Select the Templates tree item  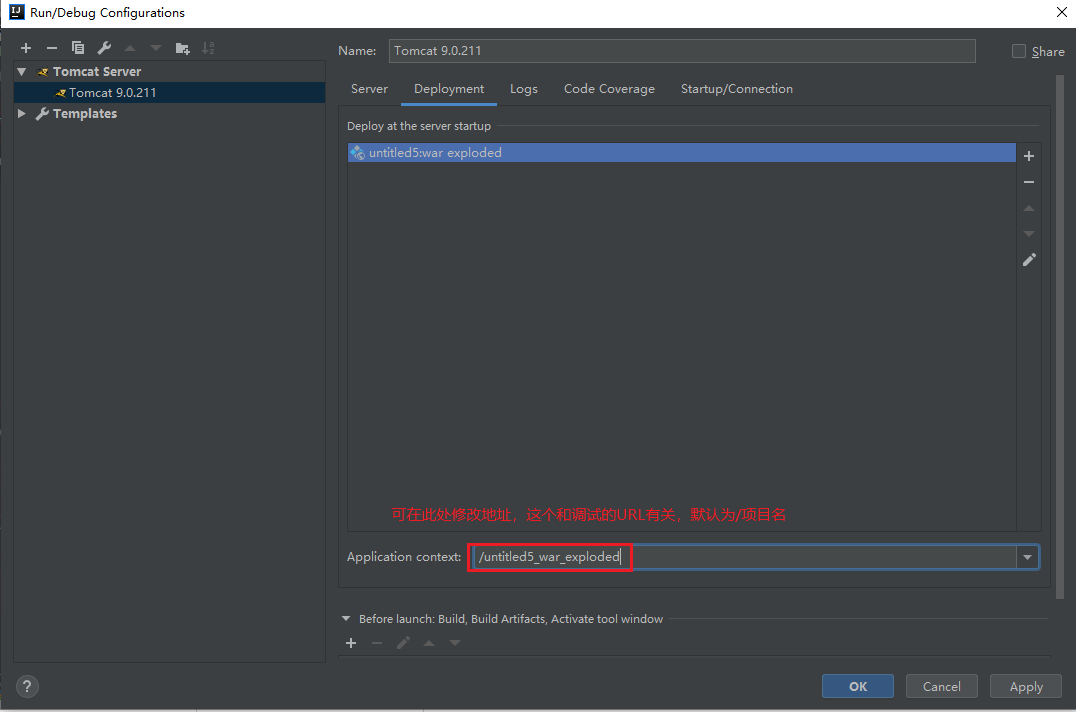pyautogui.click(x=84, y=113)
